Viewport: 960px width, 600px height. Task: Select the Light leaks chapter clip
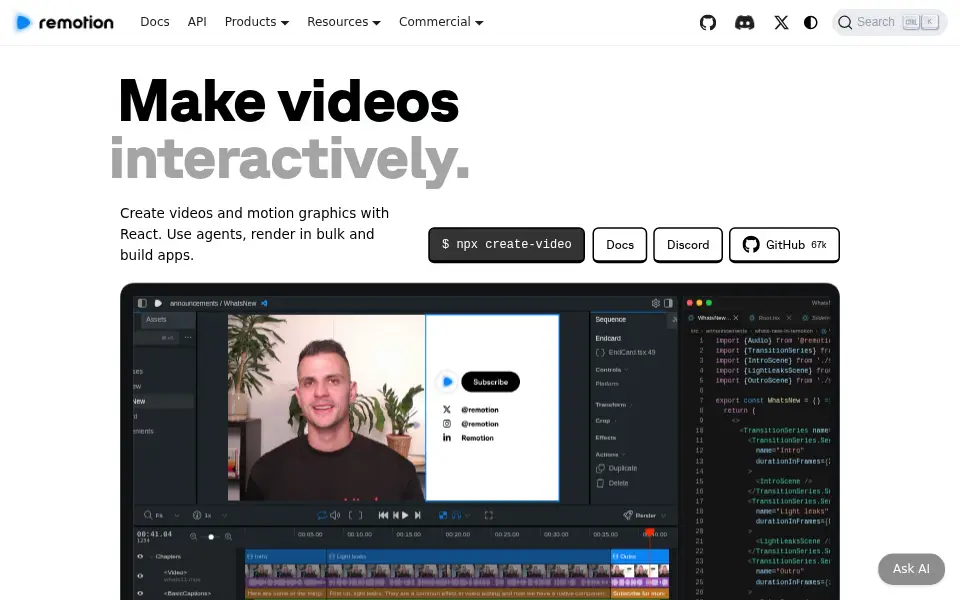click(468, 557)
